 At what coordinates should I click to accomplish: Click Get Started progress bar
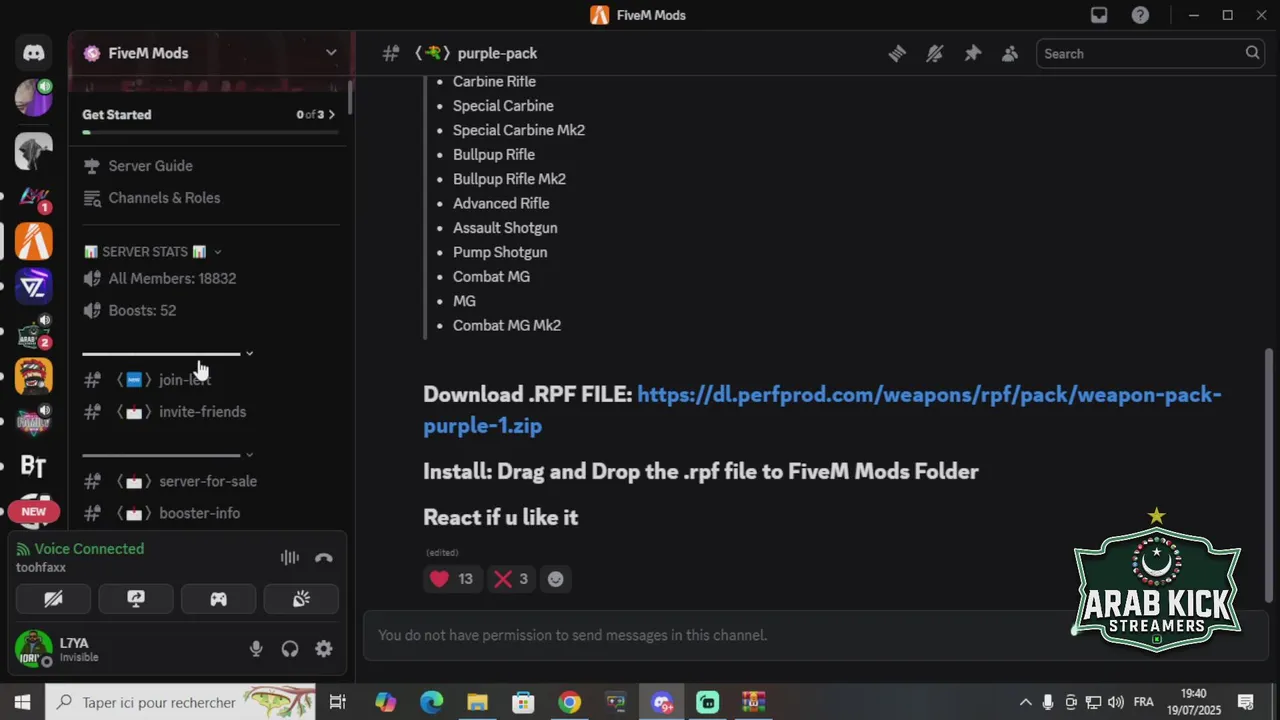(x=210, y=132)
